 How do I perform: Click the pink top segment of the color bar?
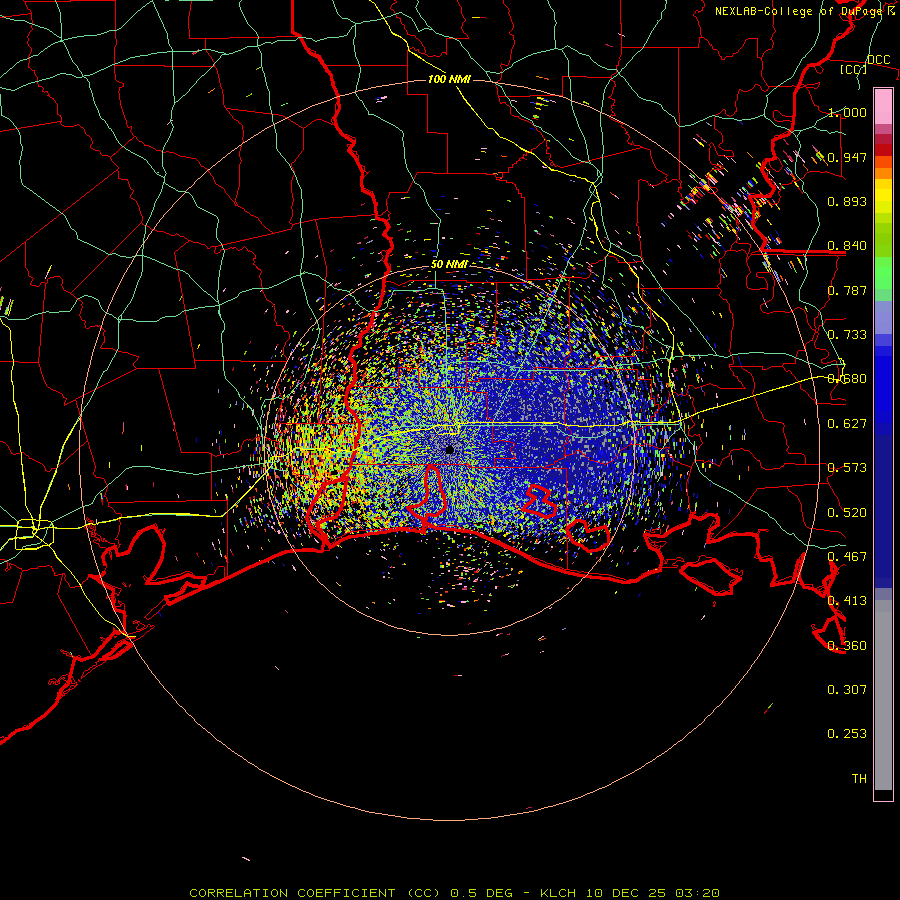883,106
